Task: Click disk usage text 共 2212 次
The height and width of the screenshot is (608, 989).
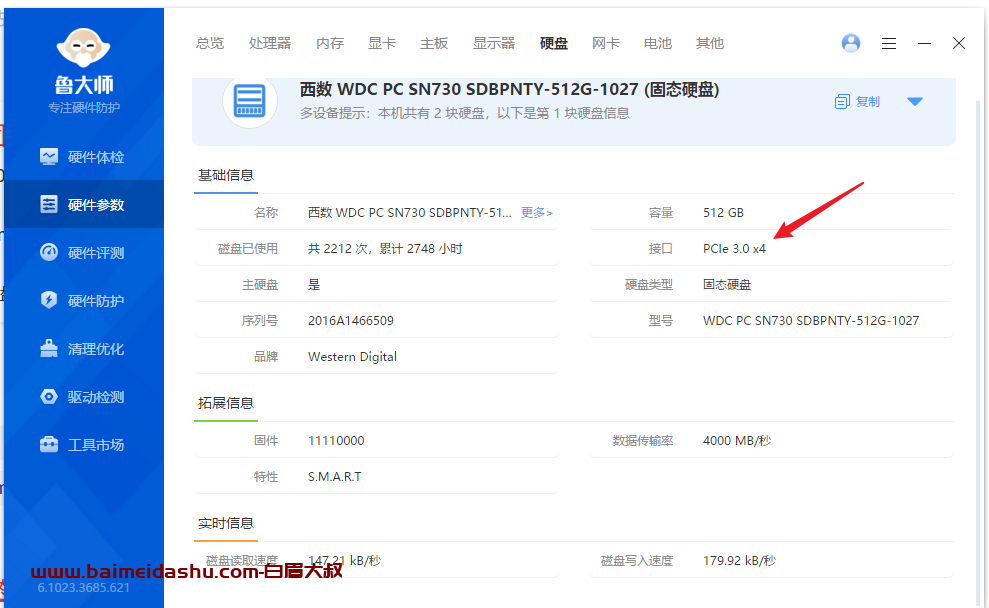Action: tap(385, 248)
